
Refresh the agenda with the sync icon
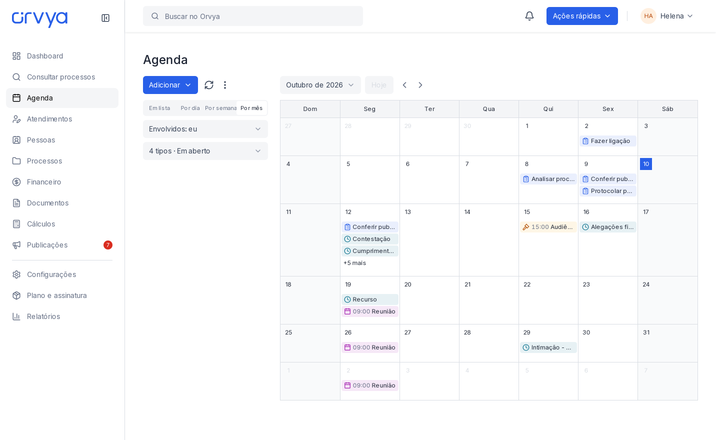[209, 85]
